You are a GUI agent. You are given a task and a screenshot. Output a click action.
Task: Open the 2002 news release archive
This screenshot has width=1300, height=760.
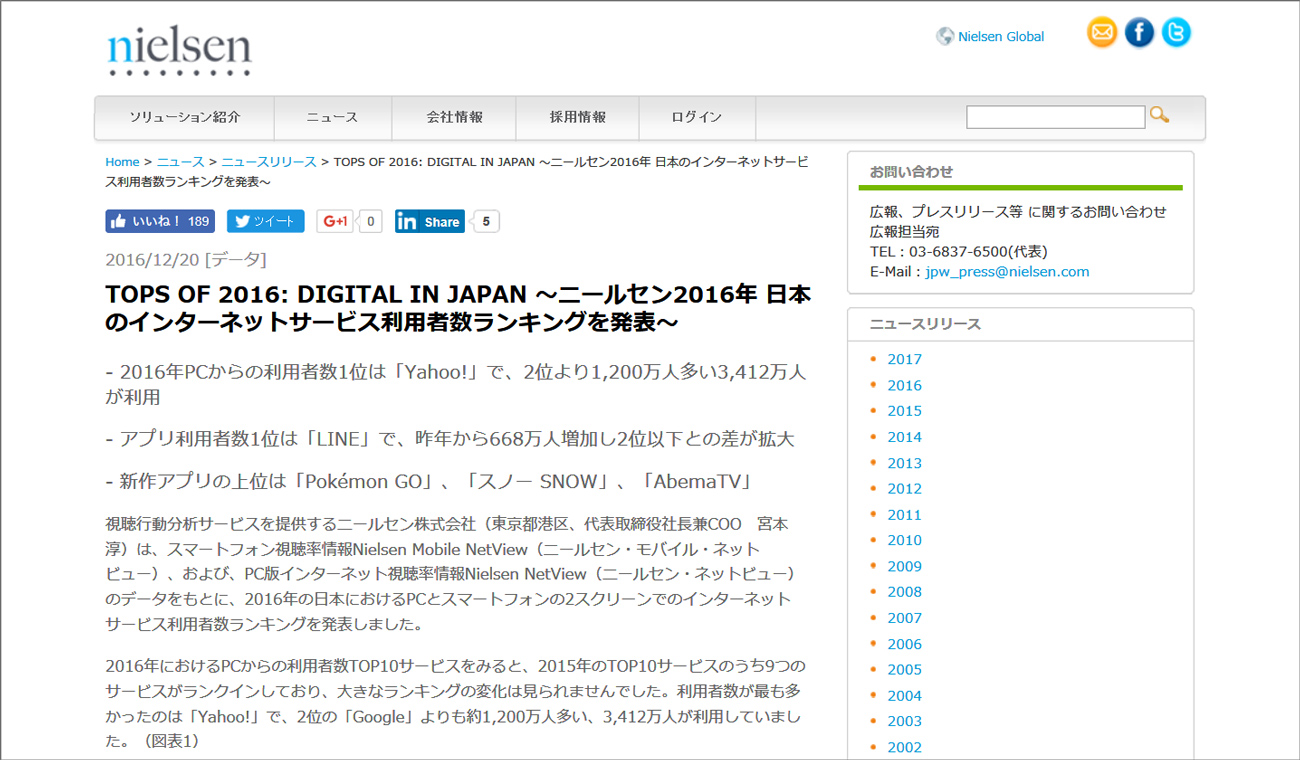pos(904,747)
